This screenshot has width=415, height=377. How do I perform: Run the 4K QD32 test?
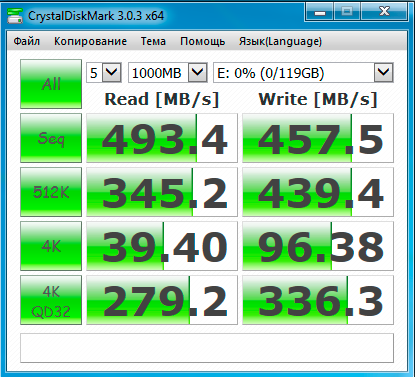(51, 300)
